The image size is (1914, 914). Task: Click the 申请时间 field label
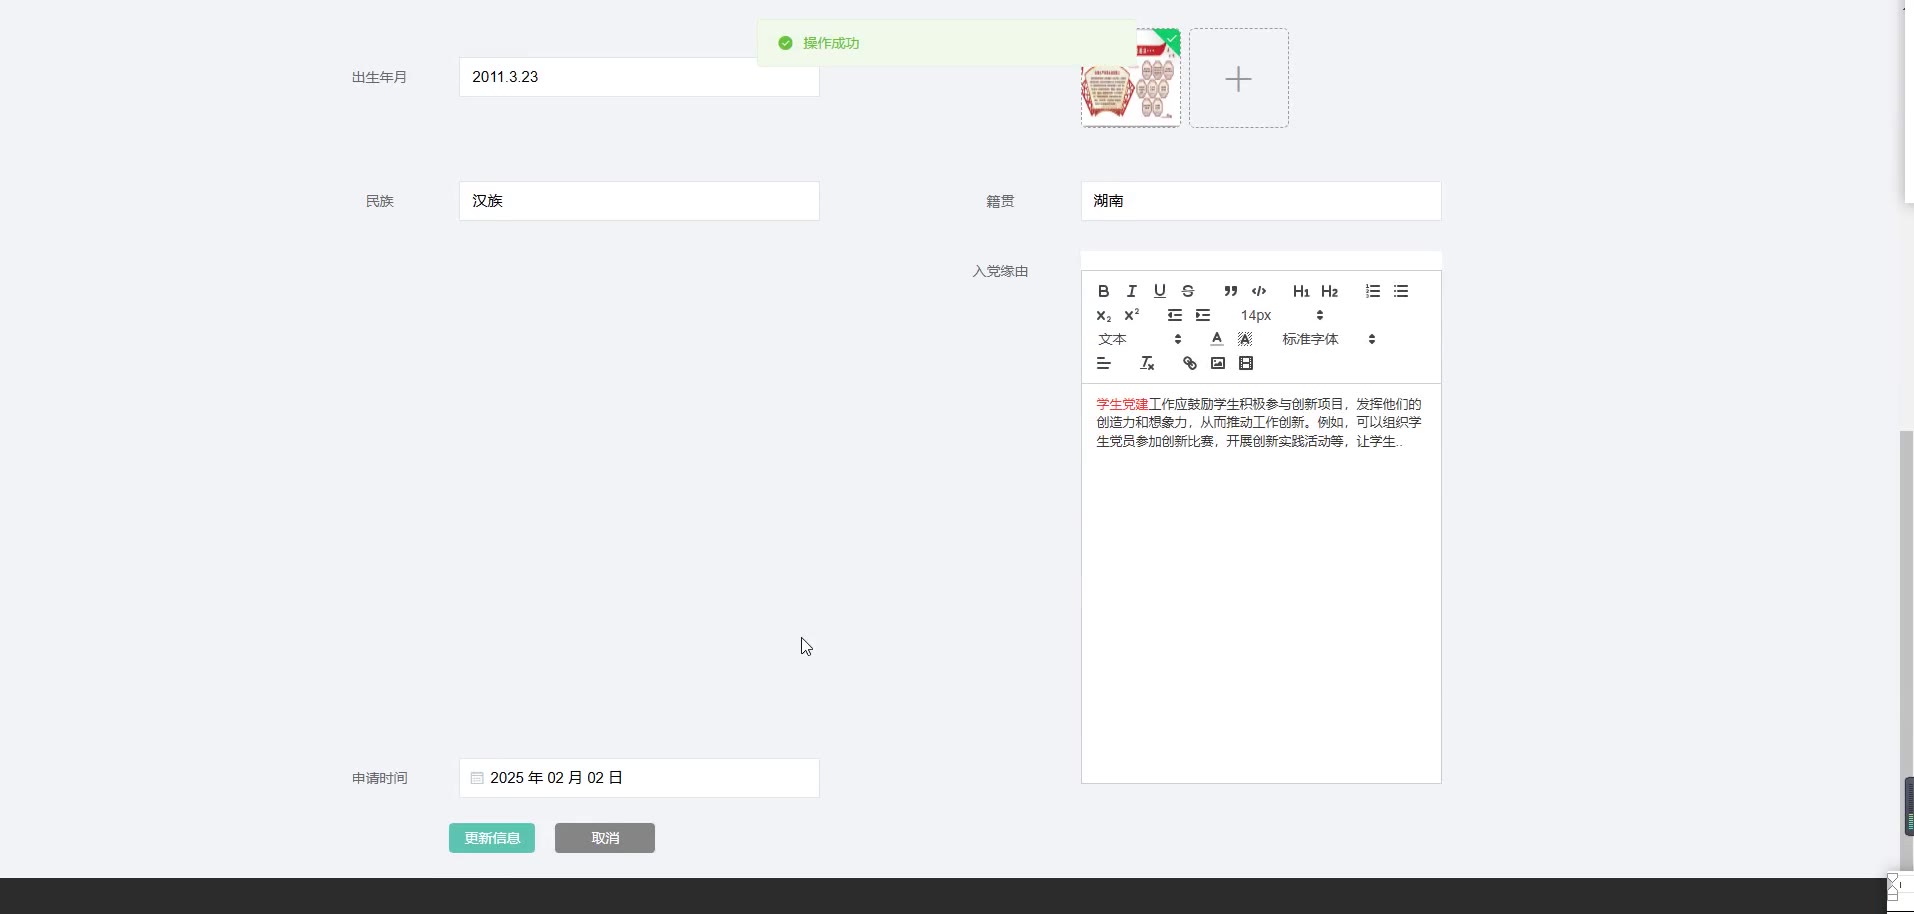[x=380, y=778]
